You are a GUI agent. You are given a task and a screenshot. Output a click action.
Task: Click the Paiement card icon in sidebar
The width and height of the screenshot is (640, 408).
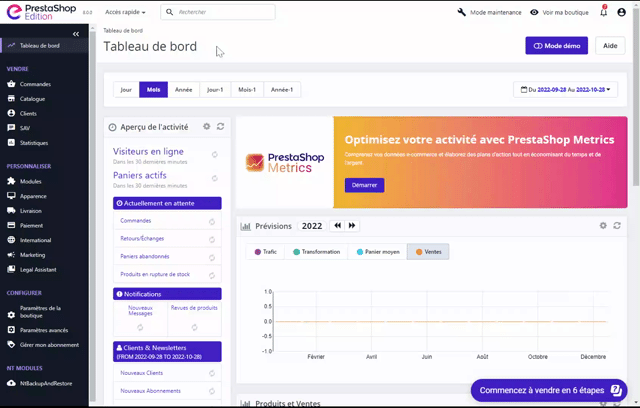[11, 225]
